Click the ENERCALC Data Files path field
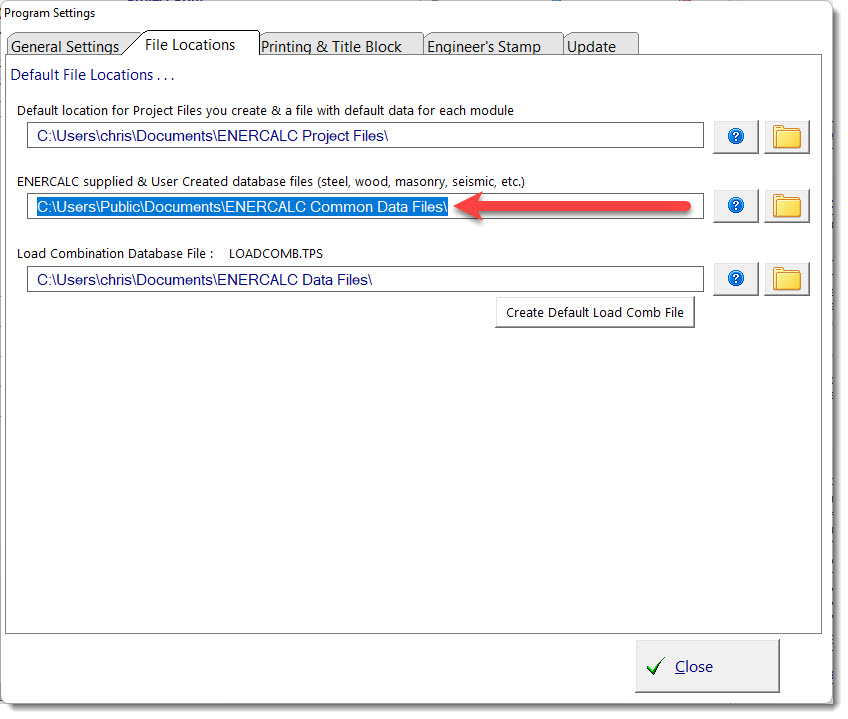Image resolution: width=848 pixels, height=719 pixels. coord(365,279)
